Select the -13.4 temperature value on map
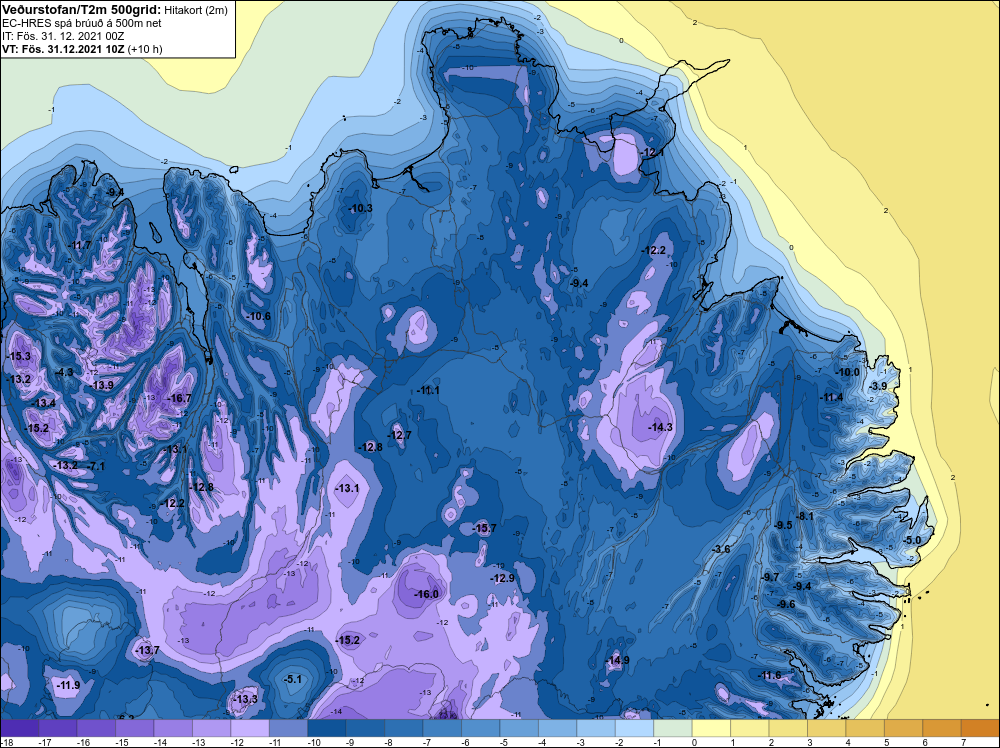This screenshot has height=748, width=1000. (43, 402)
